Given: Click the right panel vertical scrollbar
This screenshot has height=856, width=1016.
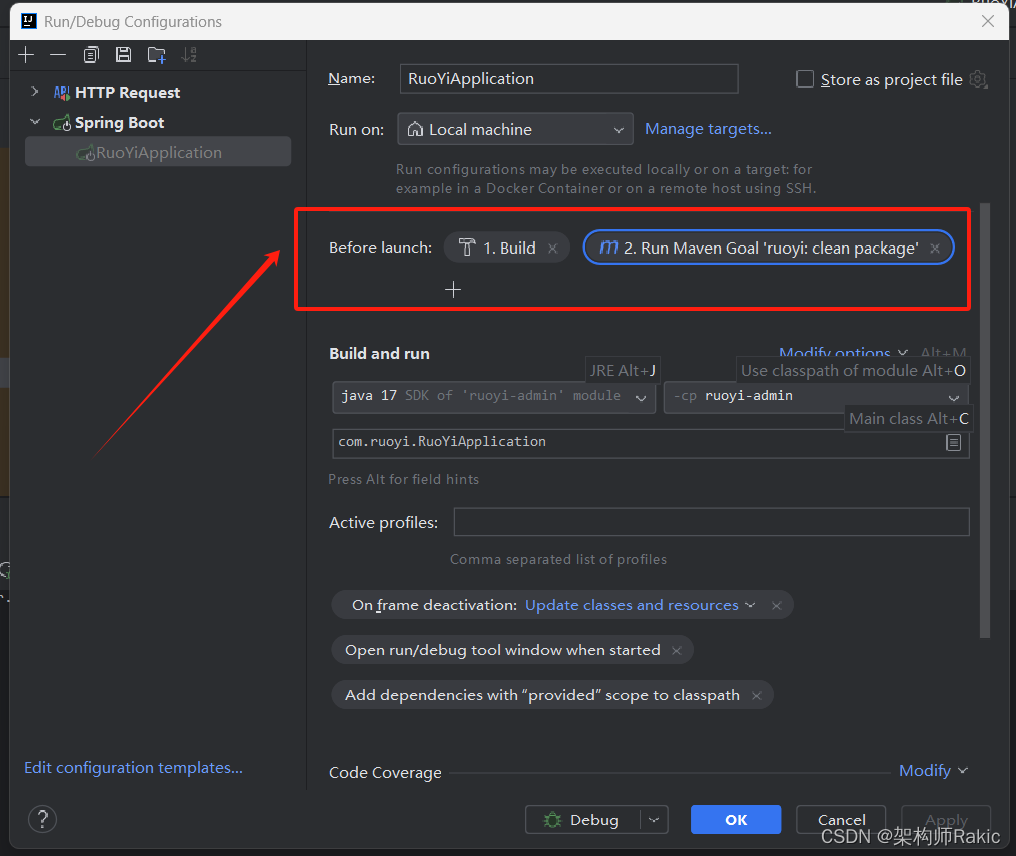Looking at the screenshot, I should point(985,421).
